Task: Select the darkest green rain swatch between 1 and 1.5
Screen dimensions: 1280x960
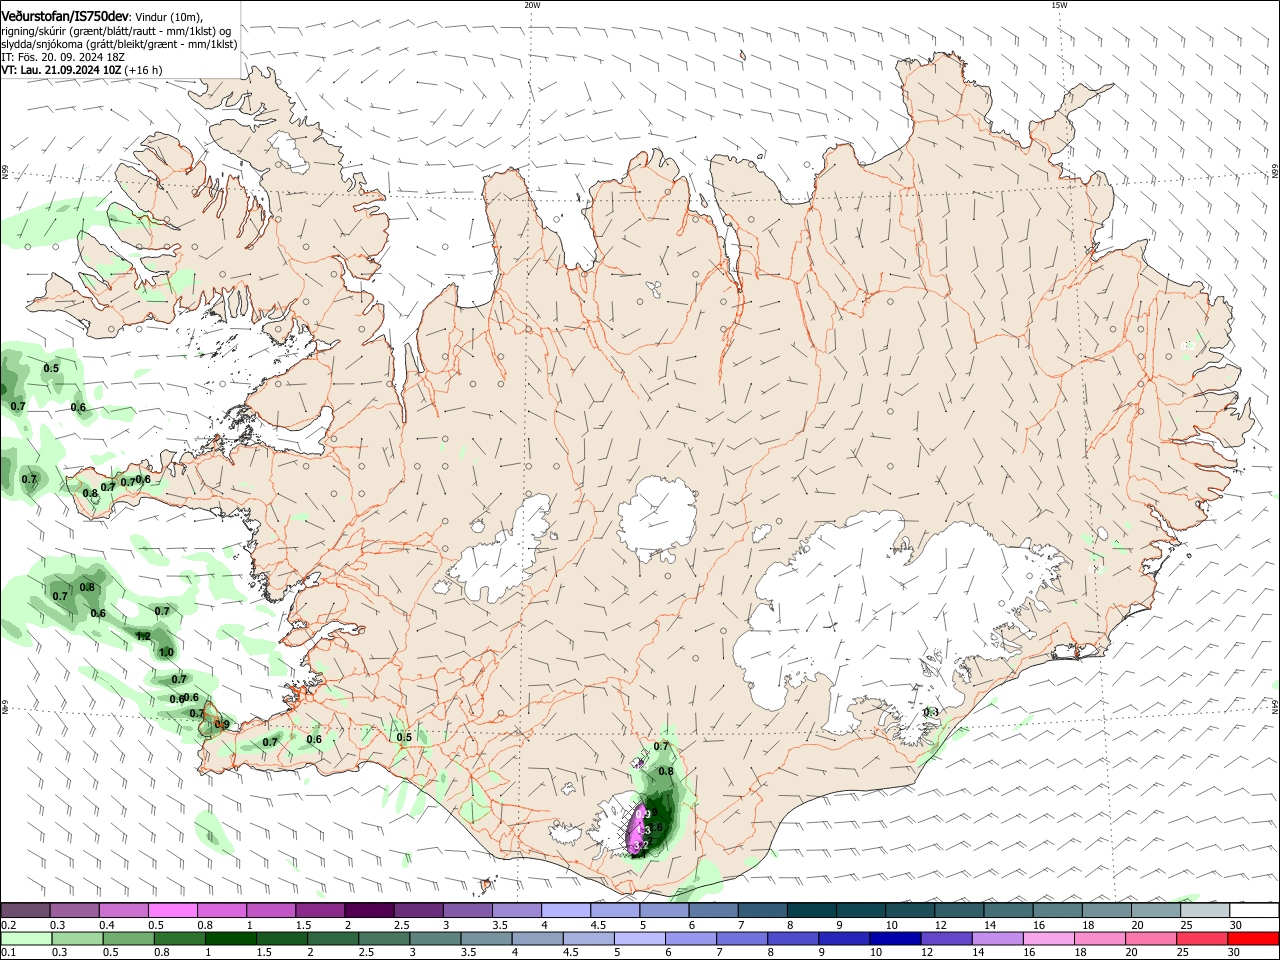Action: (x=231, y=938)
